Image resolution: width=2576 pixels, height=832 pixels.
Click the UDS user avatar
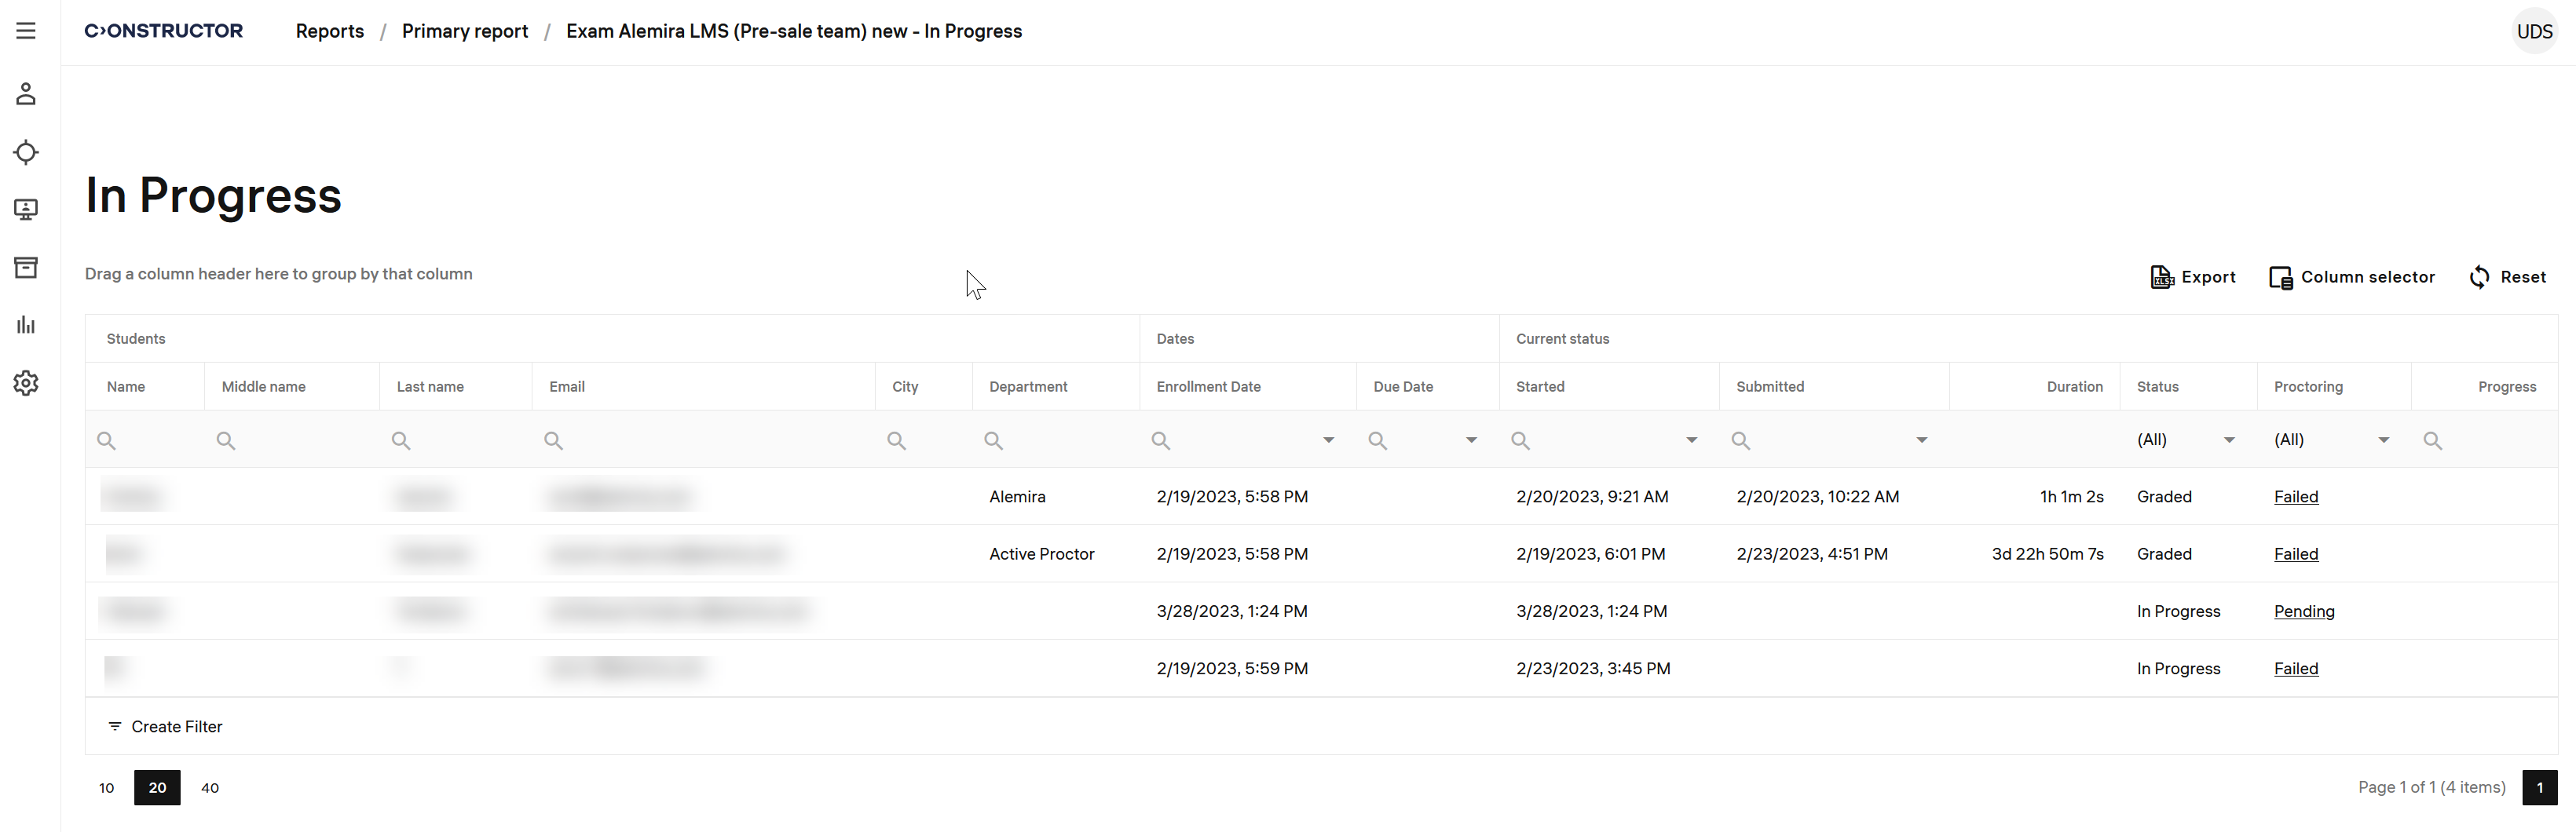tap(2533, 31)
